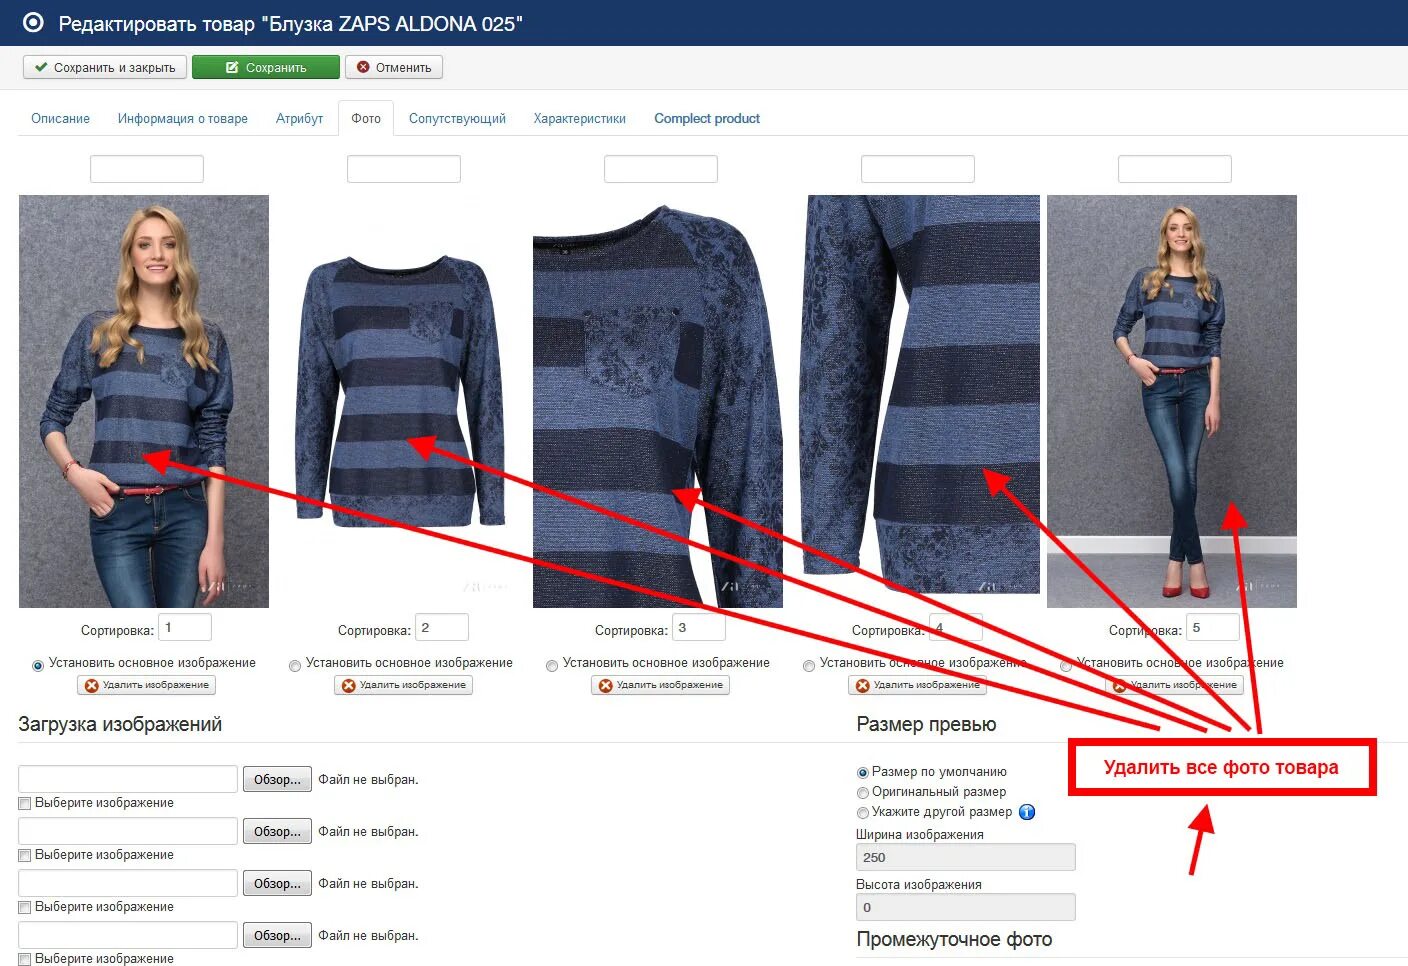Click the sort field containing 1
1408x966 pixels.
[185, 627]
